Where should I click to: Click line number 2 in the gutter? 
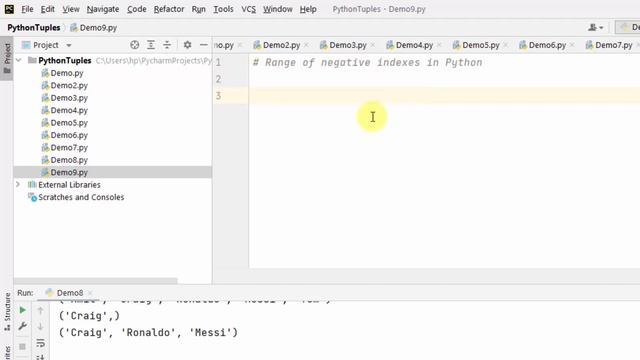[x=218, y=79]
